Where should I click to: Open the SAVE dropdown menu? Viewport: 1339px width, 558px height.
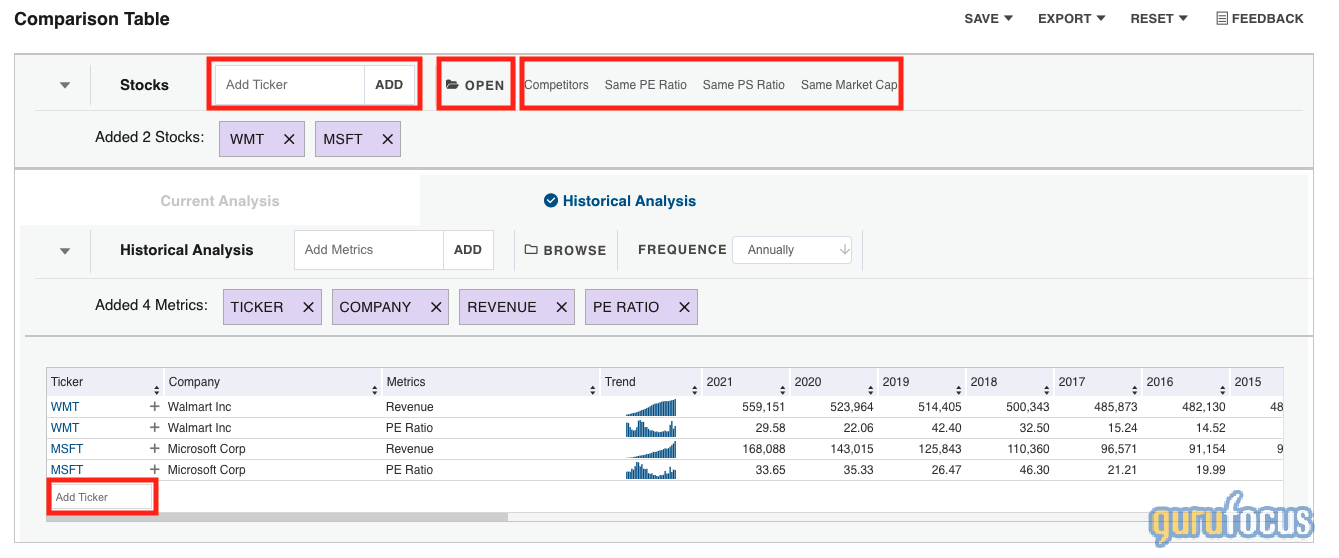[x=989, y=18]
